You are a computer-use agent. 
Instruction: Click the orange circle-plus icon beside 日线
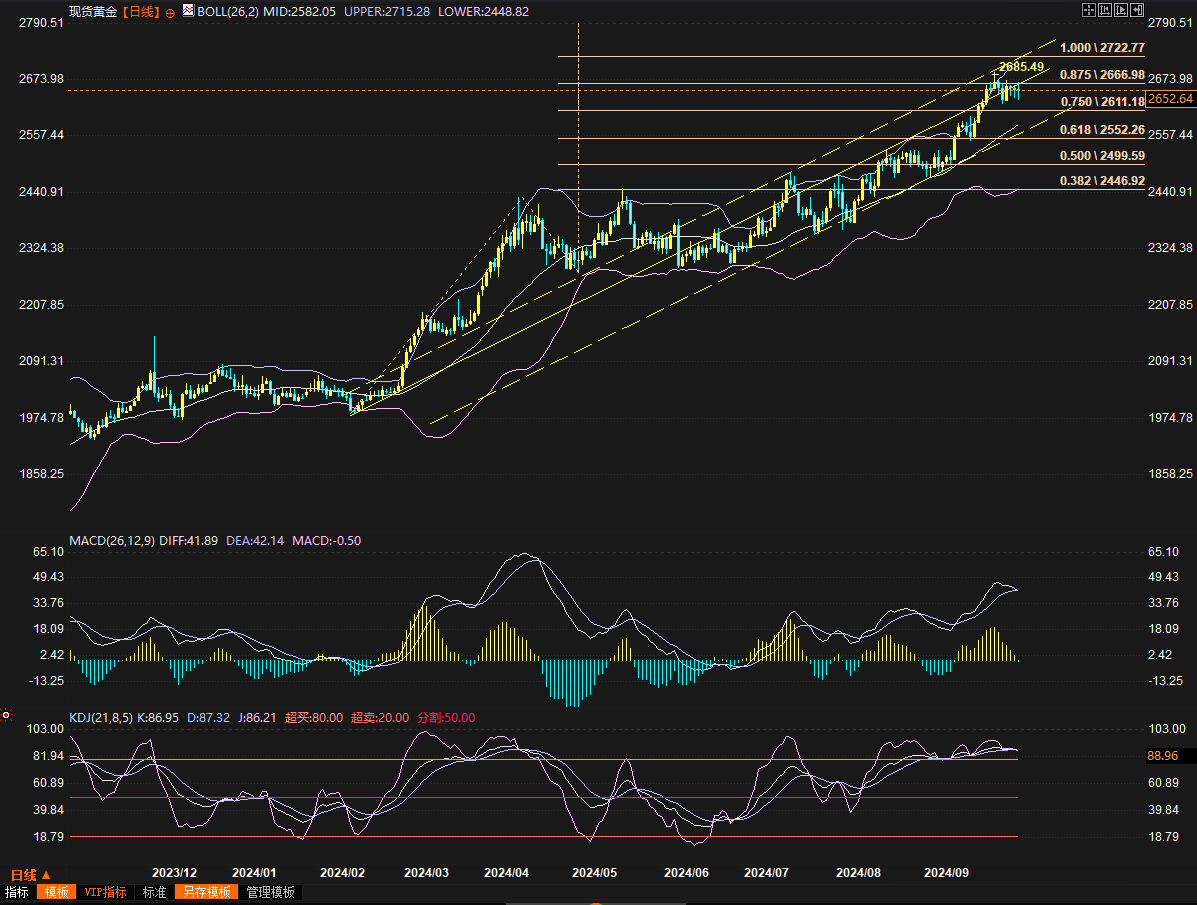(169, 12)
